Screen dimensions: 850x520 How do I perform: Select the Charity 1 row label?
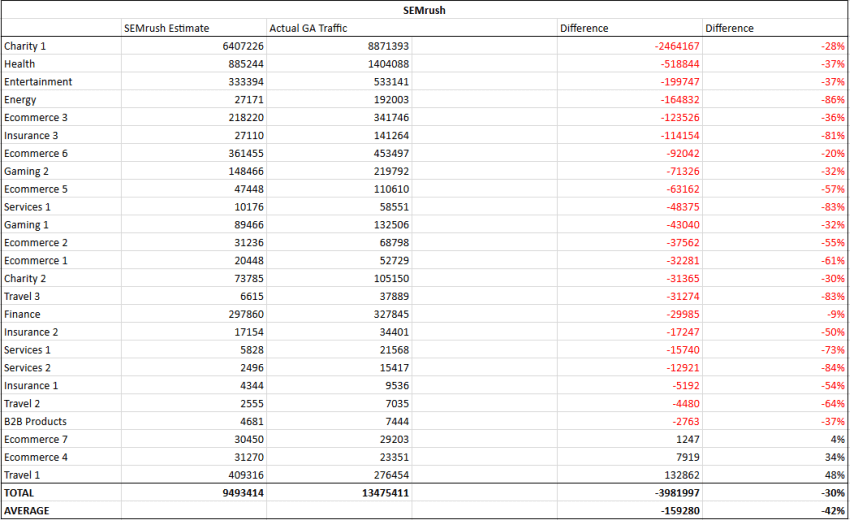click(61, 46)
